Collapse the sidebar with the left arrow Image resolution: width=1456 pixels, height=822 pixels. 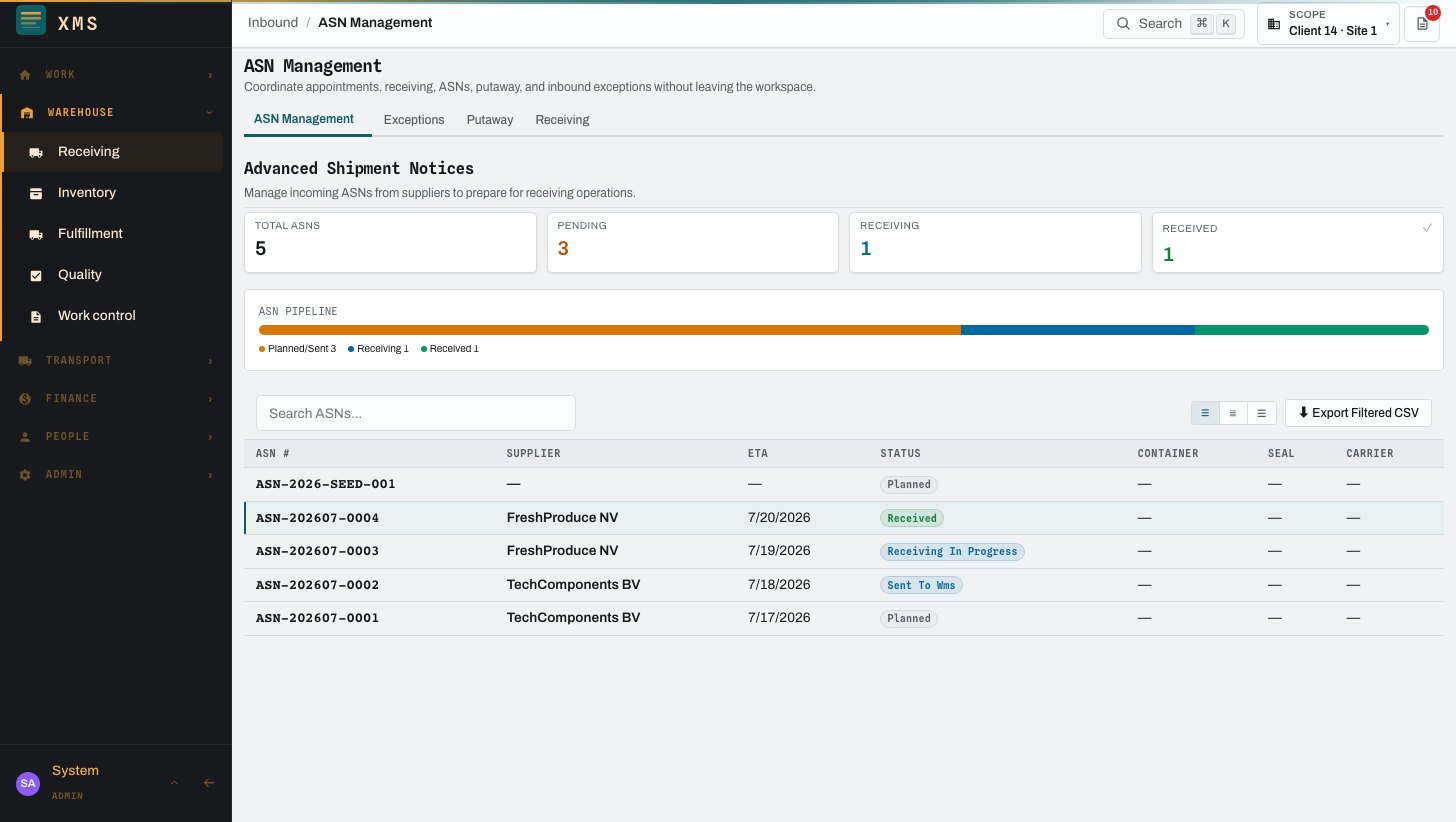coord(209,783)
